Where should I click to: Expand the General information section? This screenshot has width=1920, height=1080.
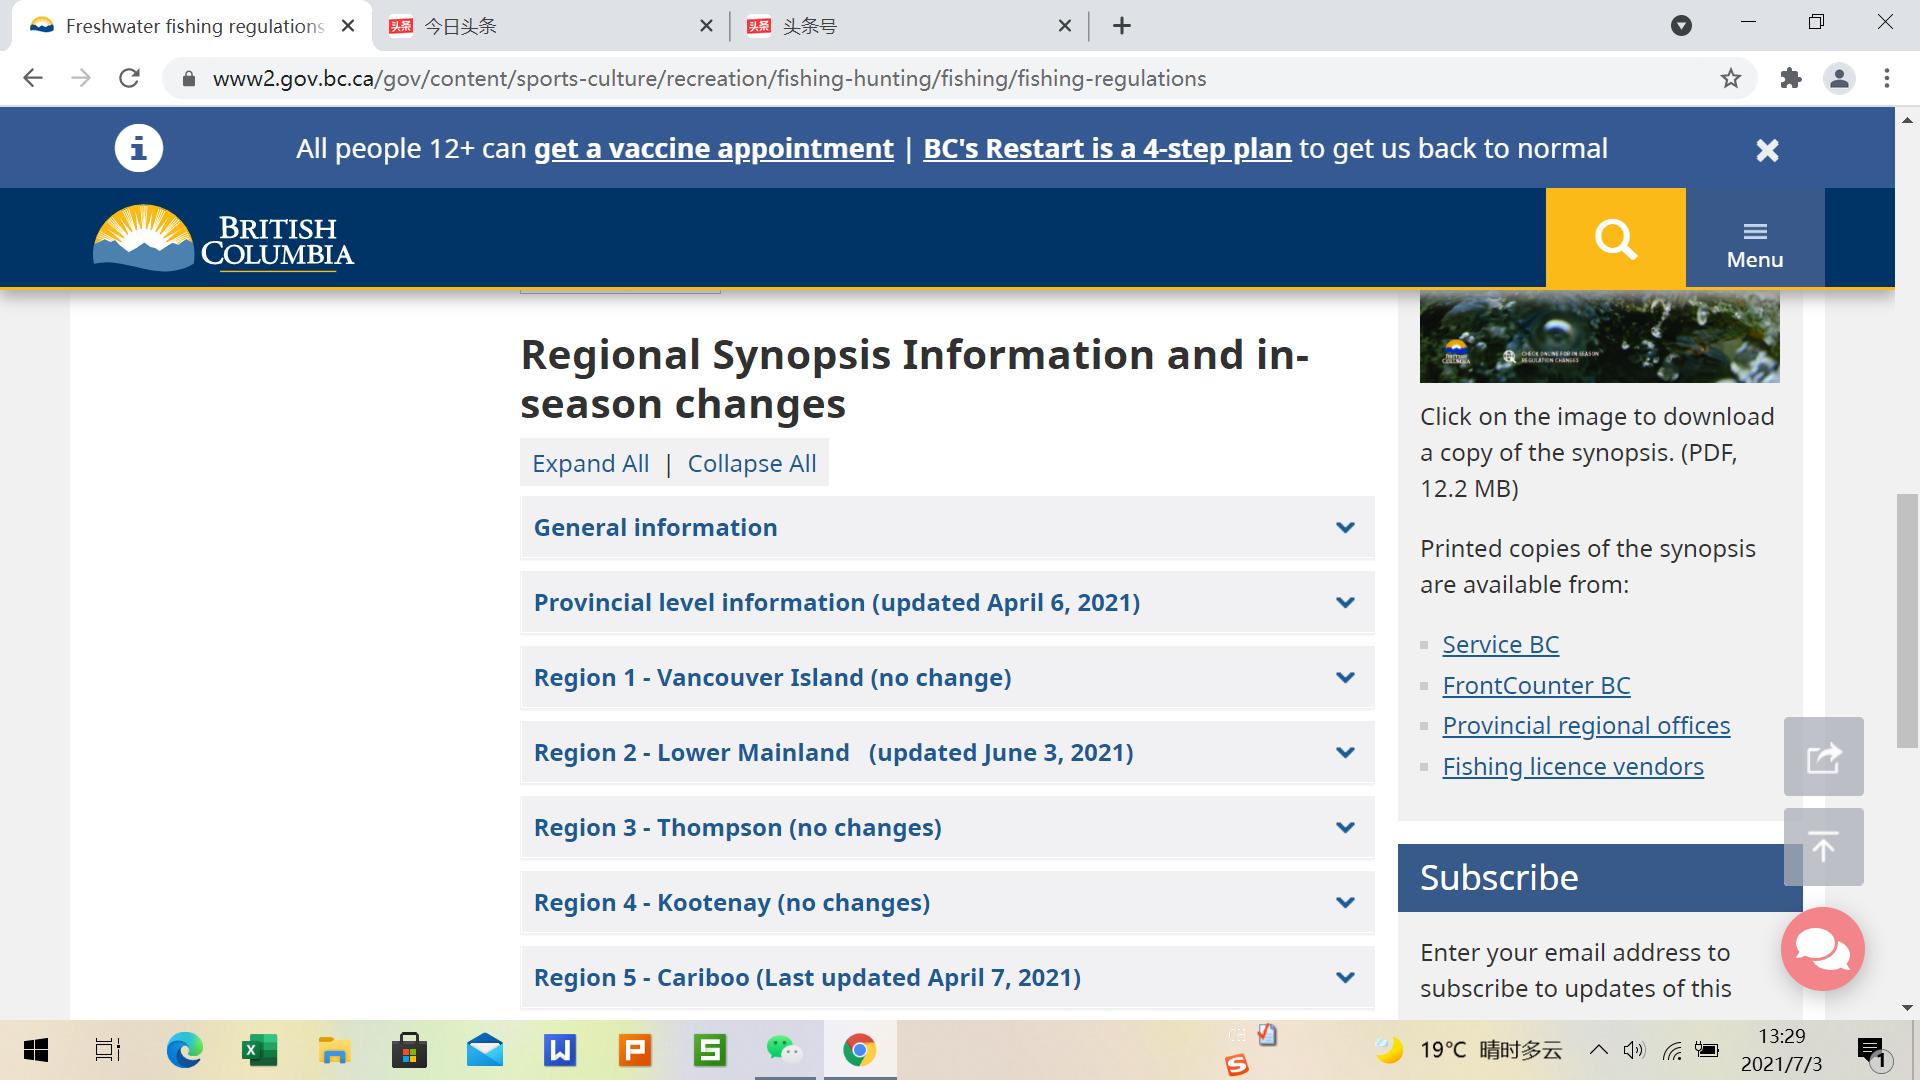click(x=946, y=528)
